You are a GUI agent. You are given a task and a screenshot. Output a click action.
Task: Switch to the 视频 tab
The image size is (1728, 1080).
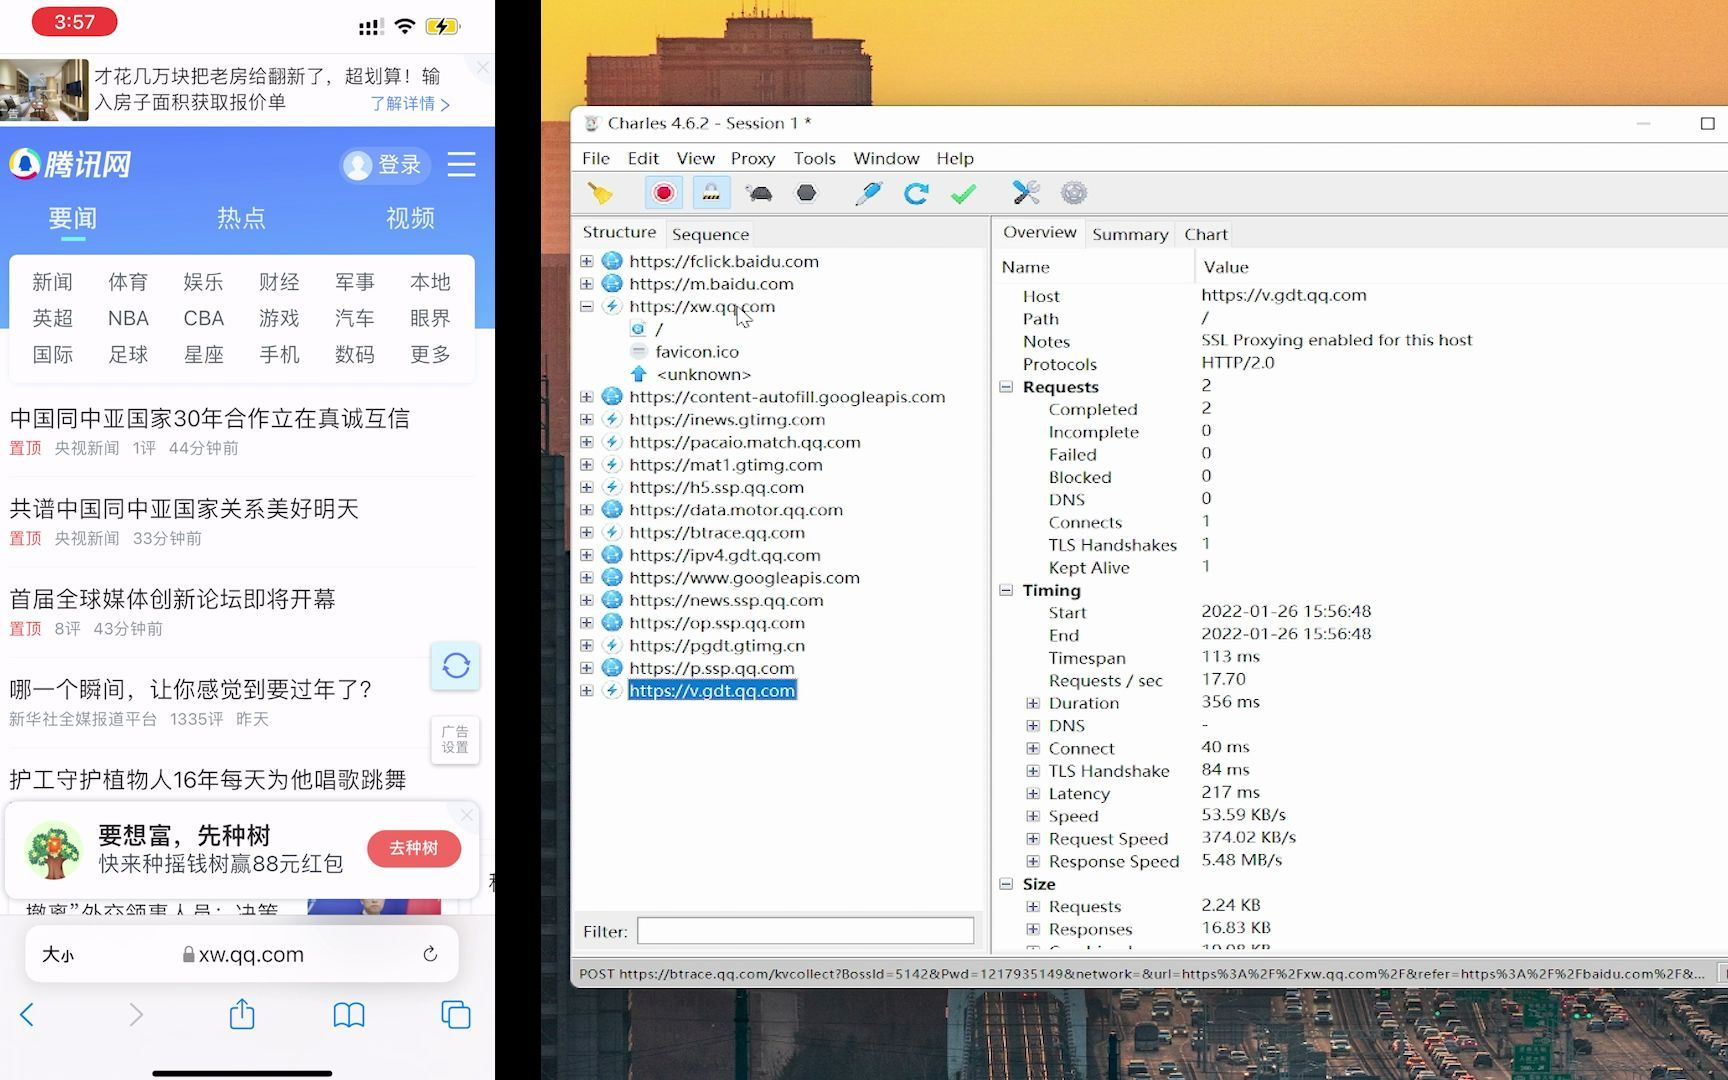(410, 218)
